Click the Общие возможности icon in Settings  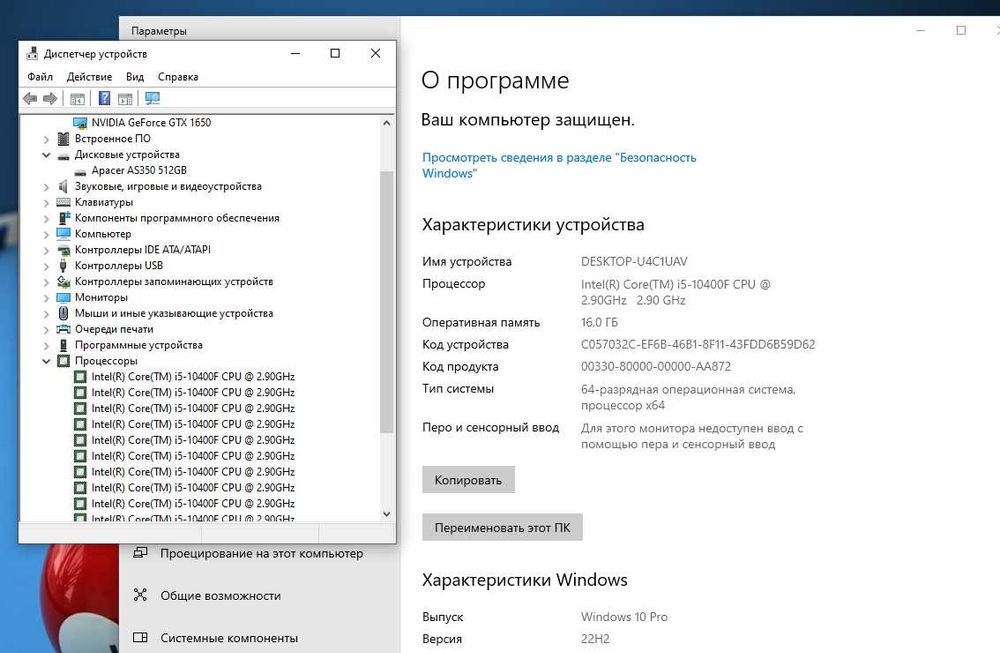[x=140, y=595]
